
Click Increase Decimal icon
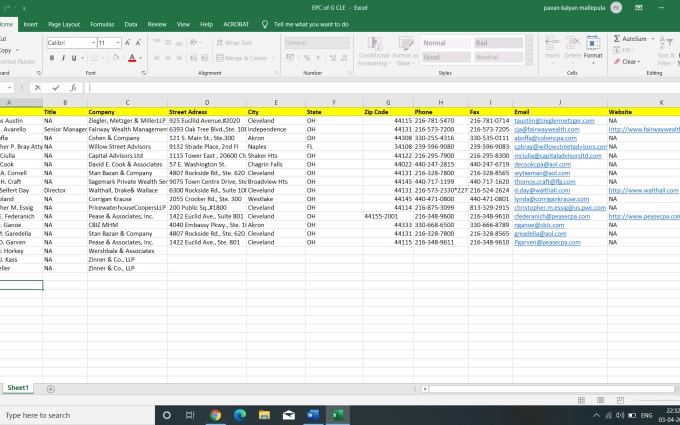pos(333,58)
